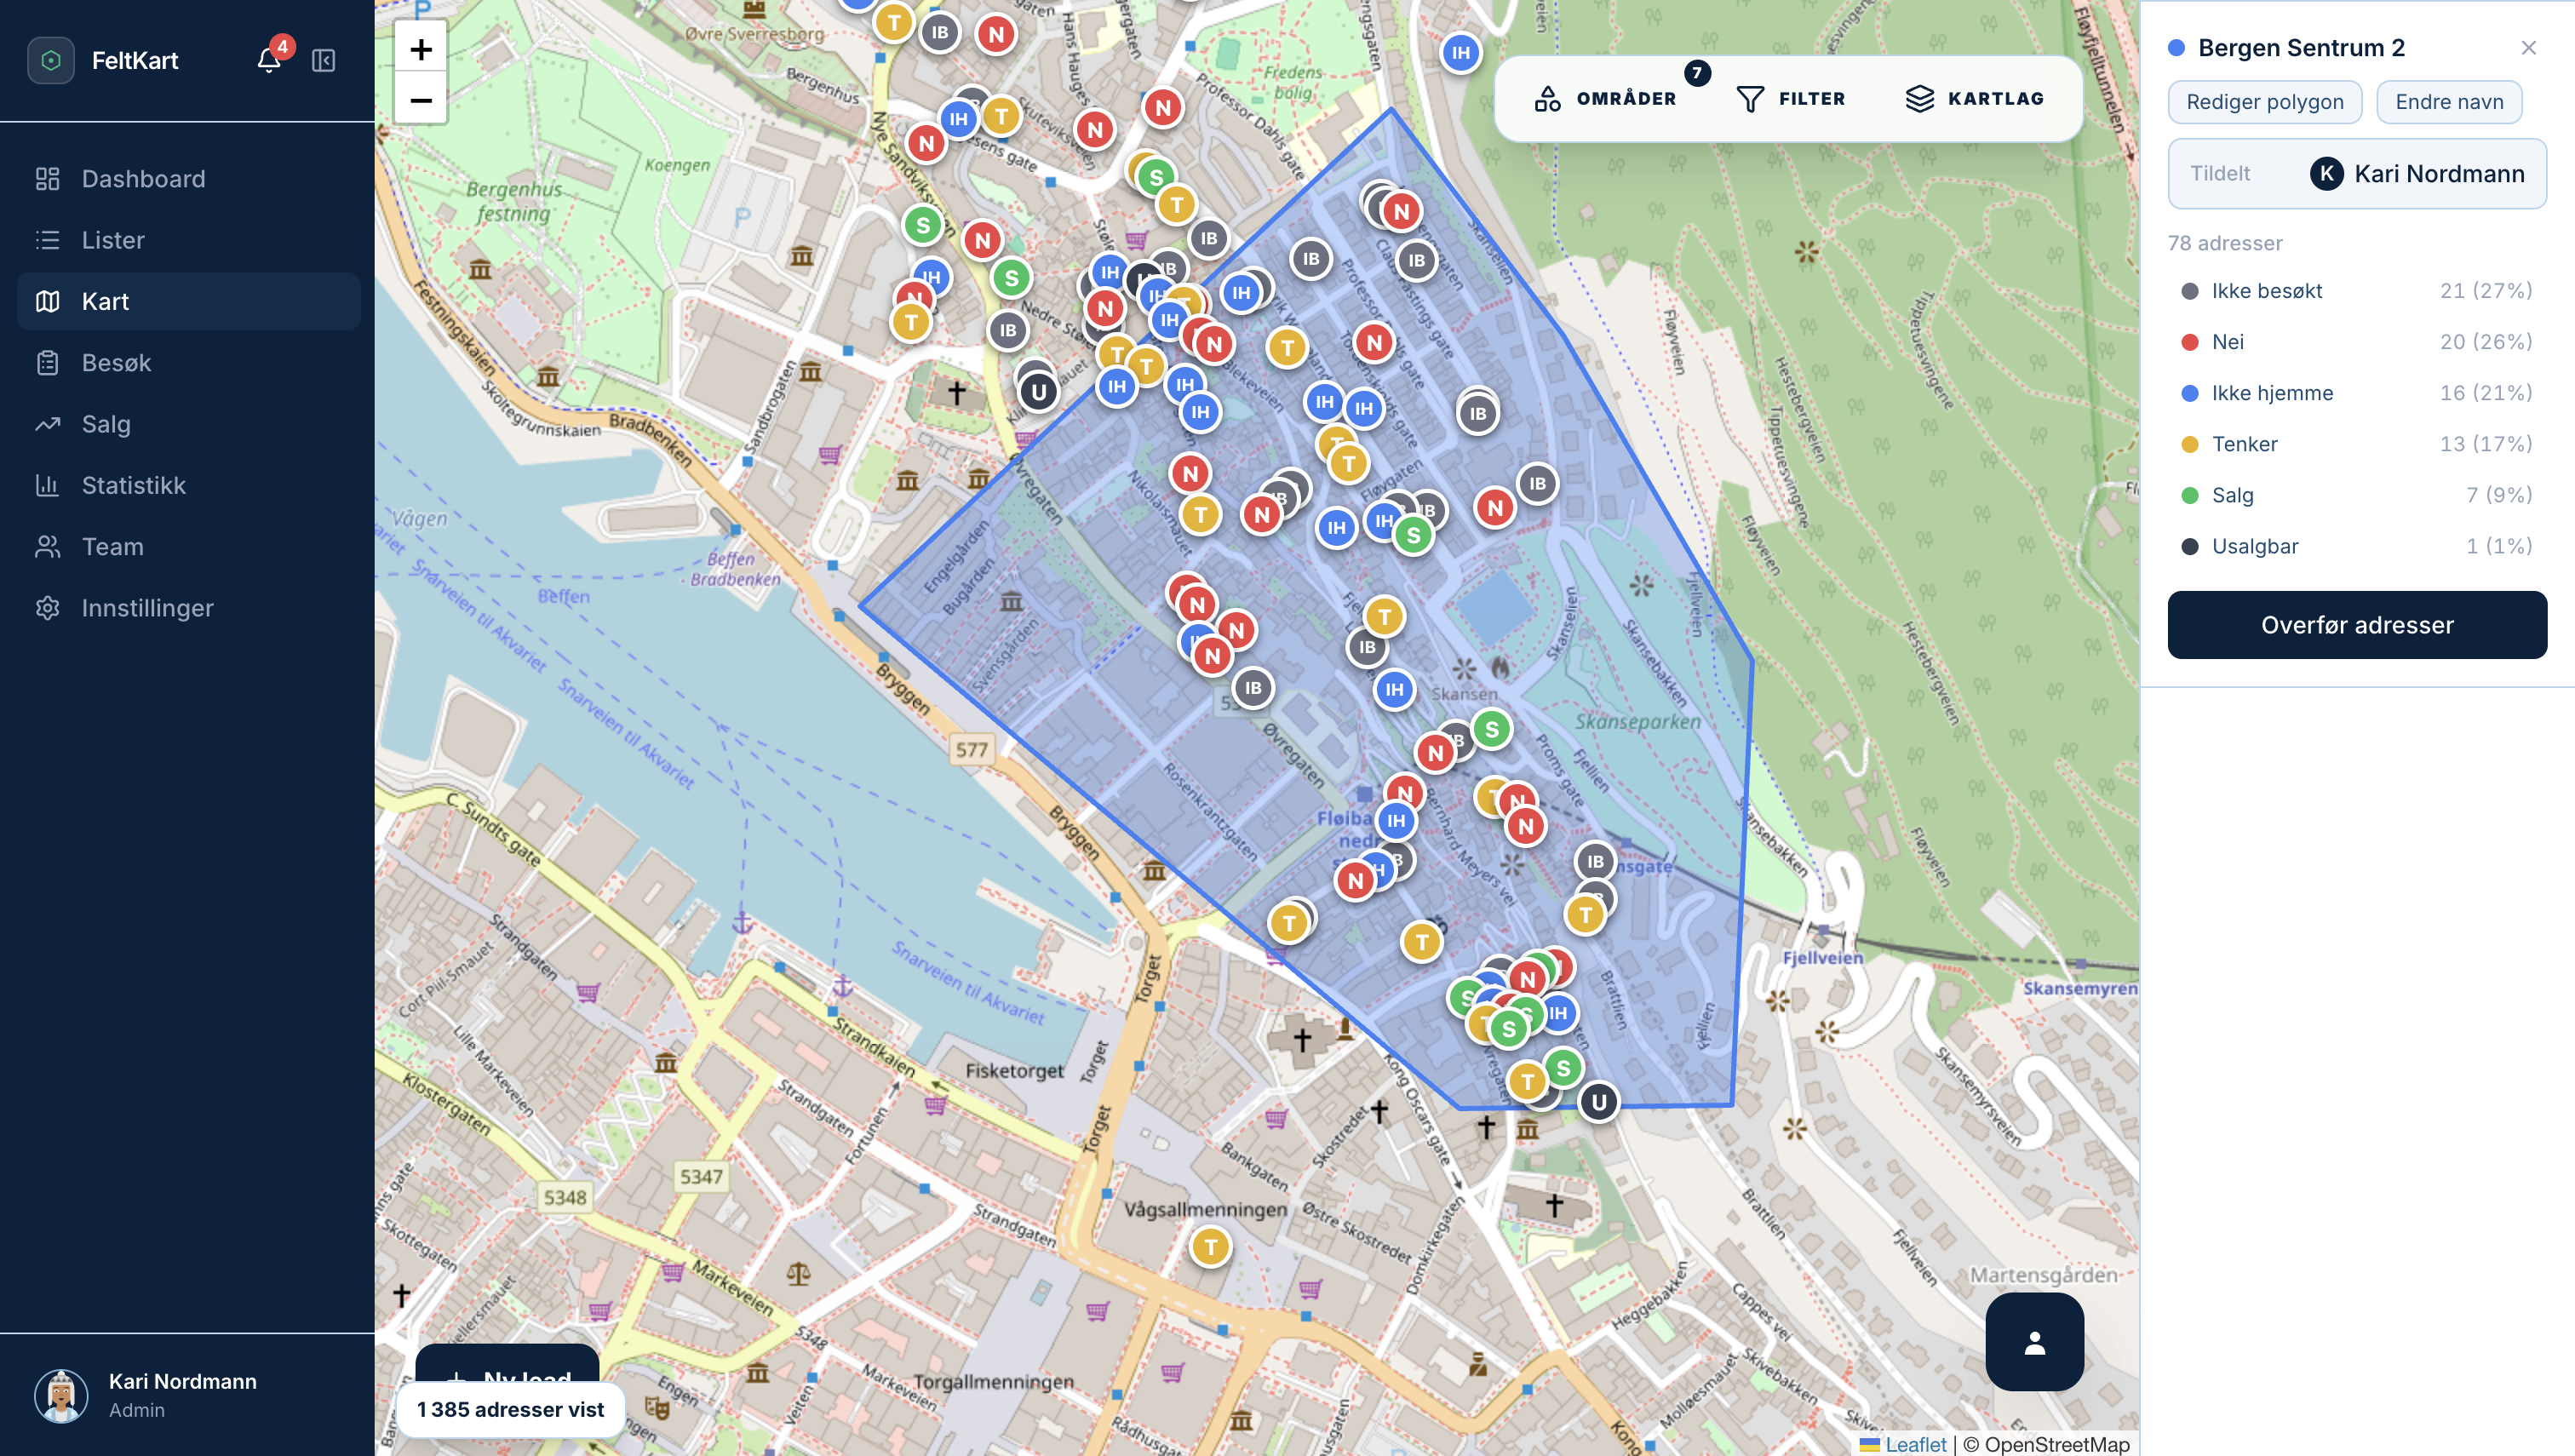Click Overfør adresser button
Viewport: 2575px width, 1456px height.
pos(2356,625)
